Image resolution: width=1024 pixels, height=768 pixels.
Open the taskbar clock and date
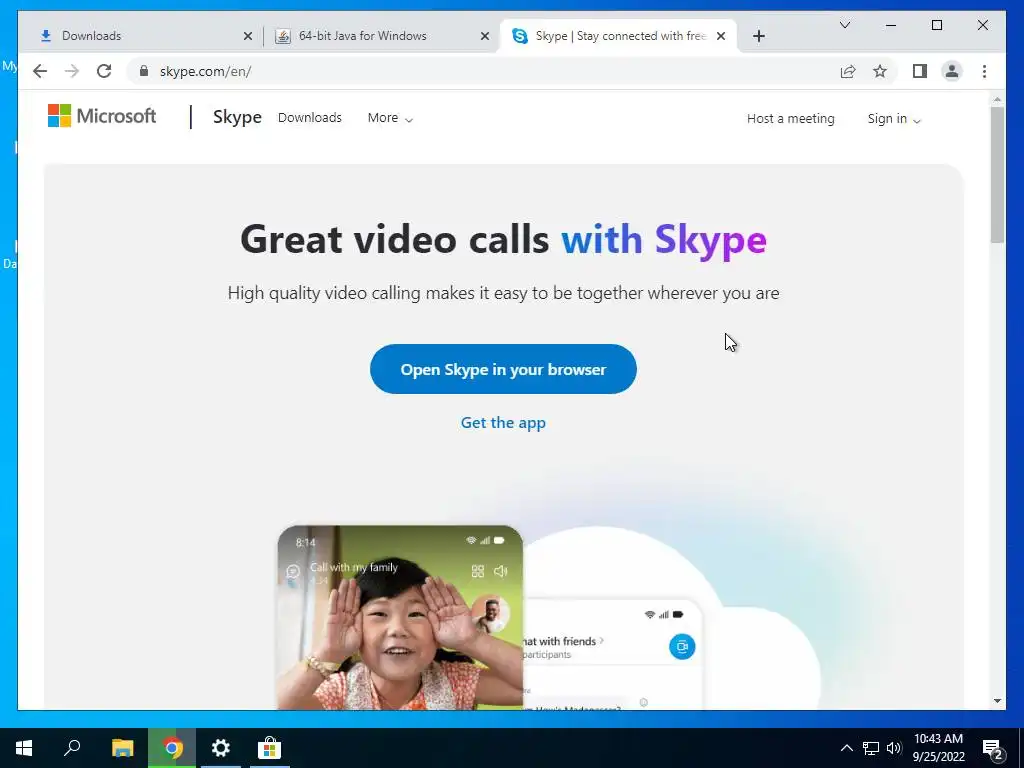coord(938,748)
